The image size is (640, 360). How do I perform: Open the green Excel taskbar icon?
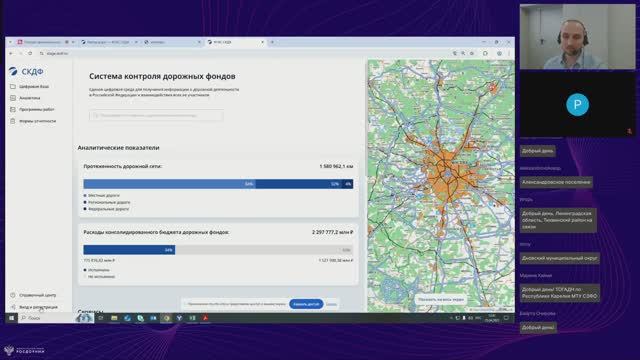tap(192, 318)
